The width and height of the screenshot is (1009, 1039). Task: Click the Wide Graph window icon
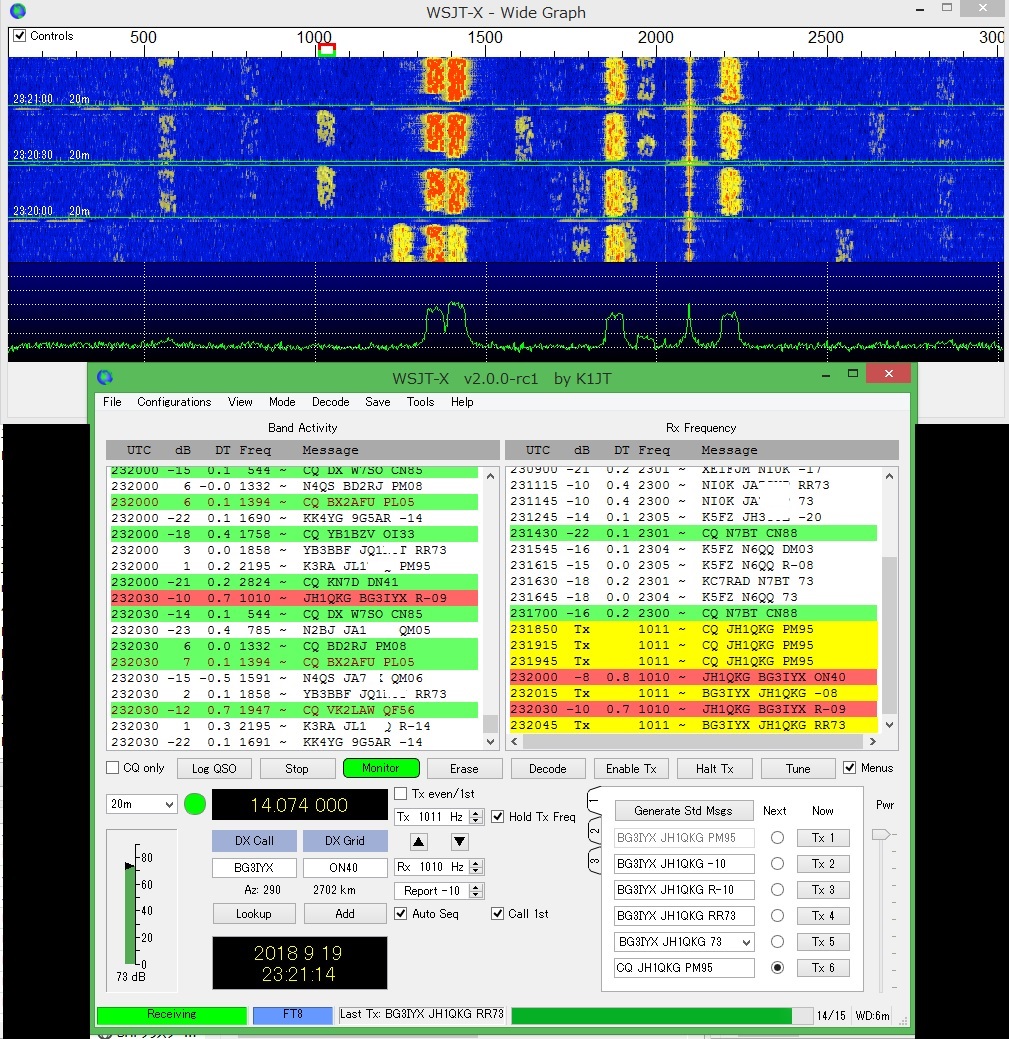point(16,11)
